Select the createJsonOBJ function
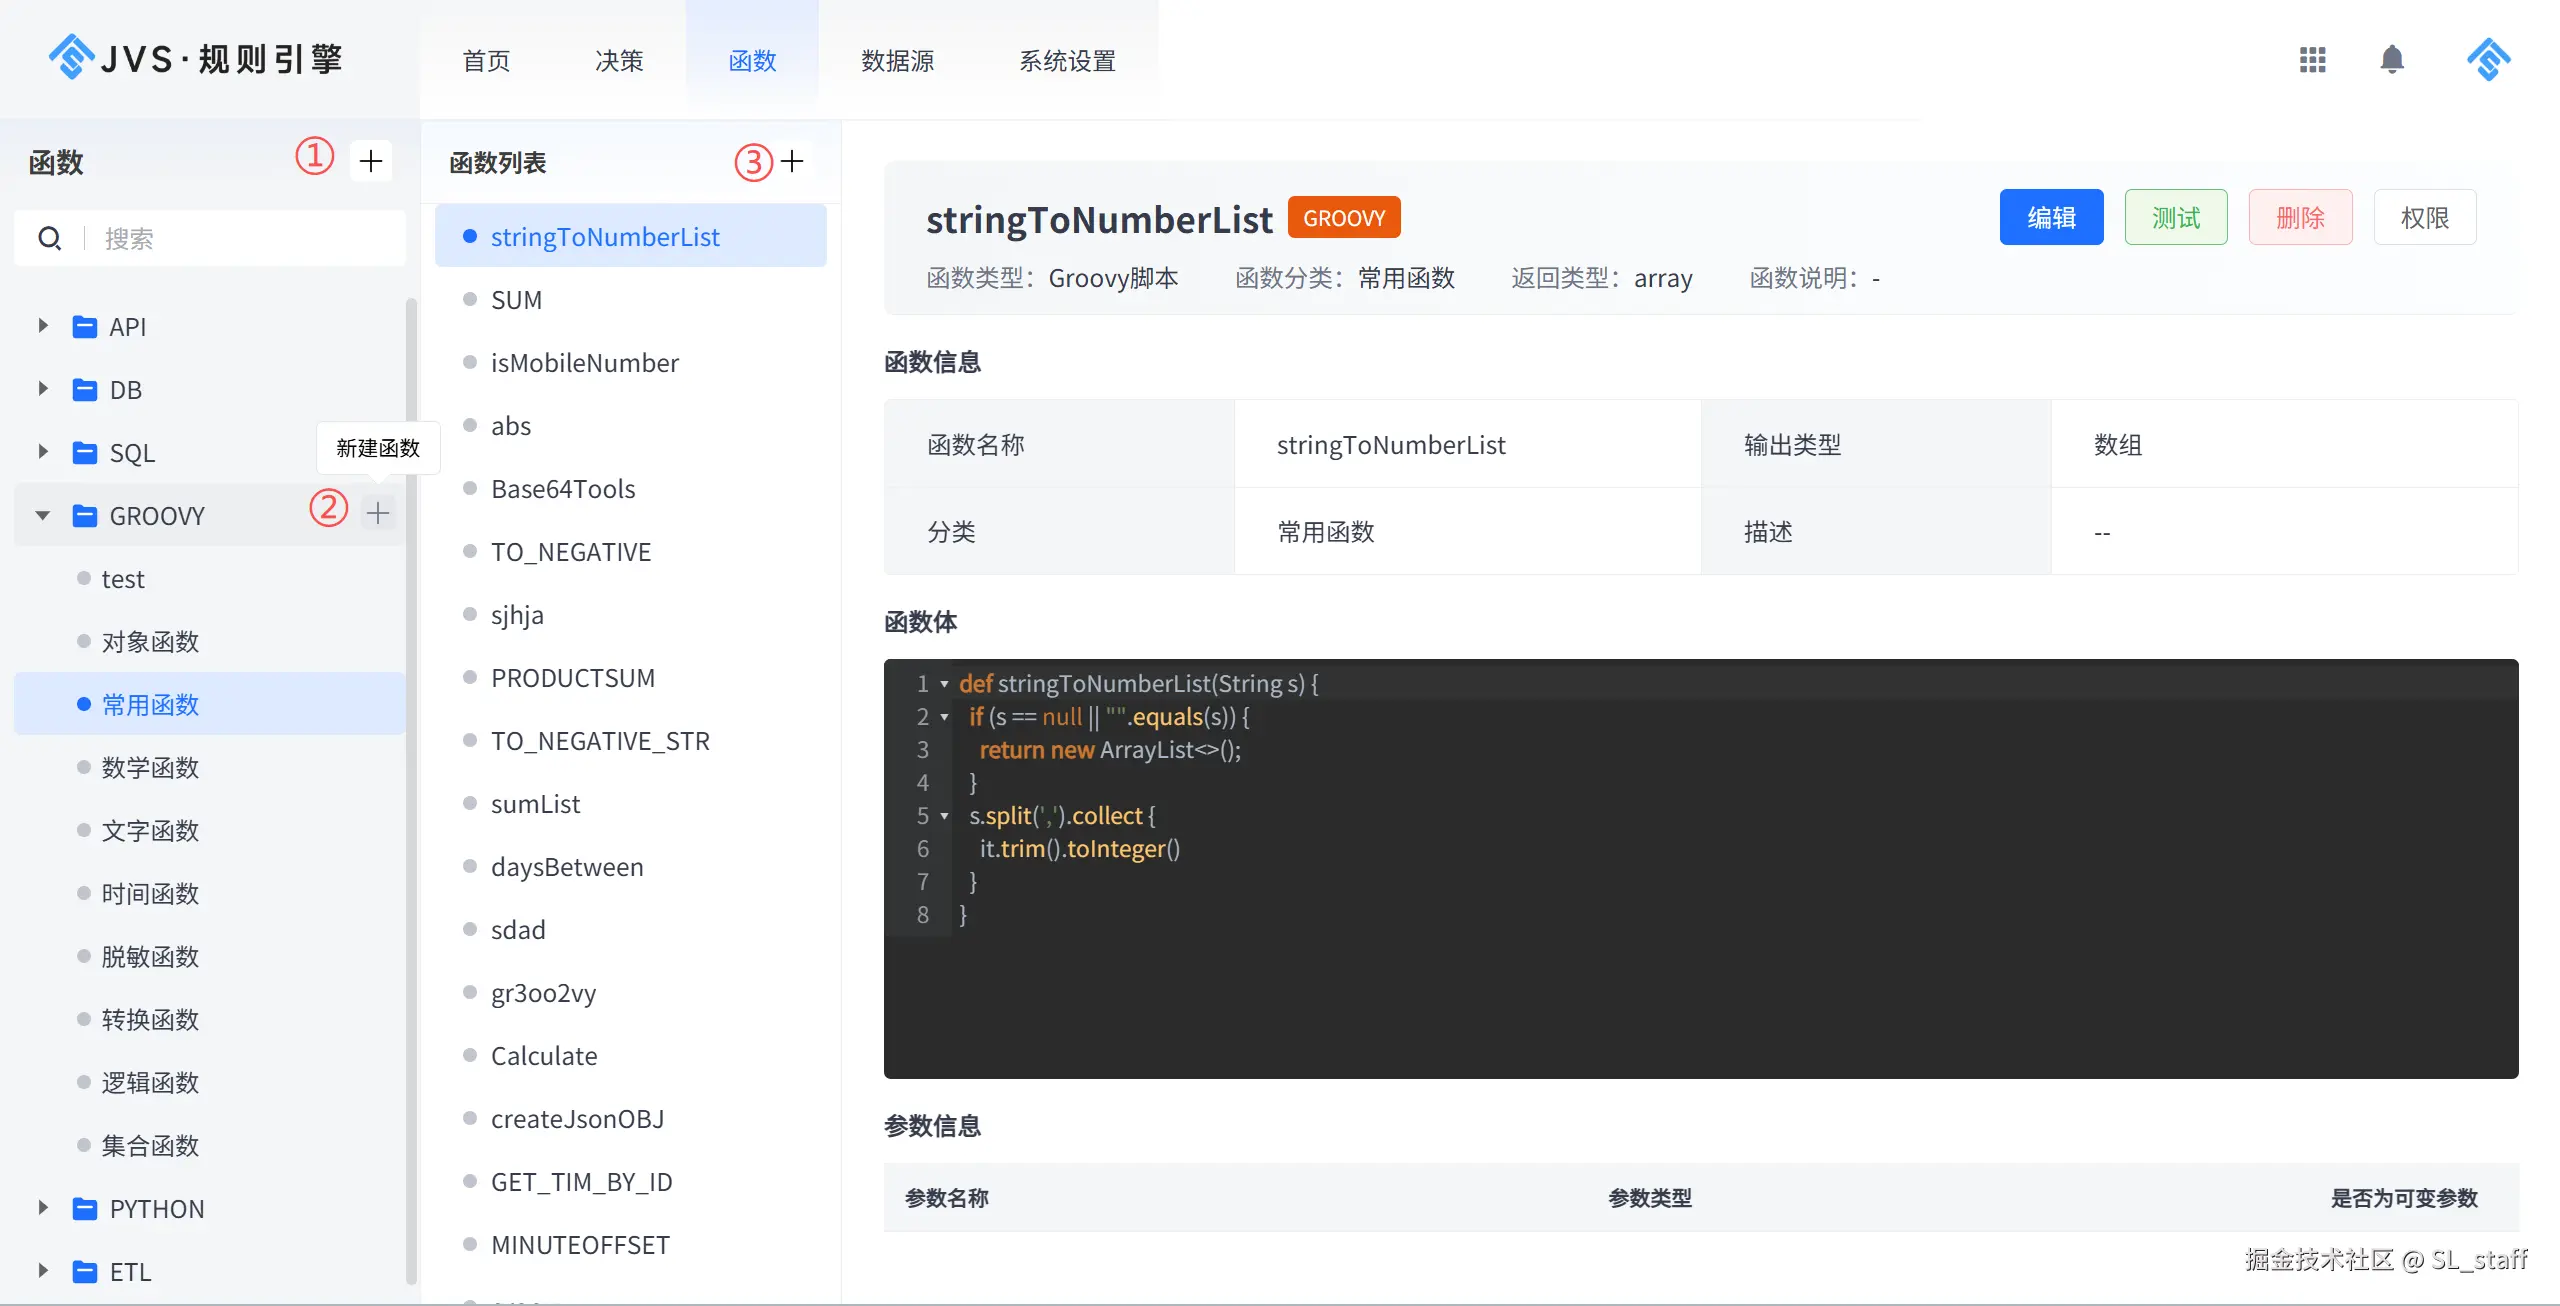This screenshot has height=1306, width=2560. [x=631, y=1119]
